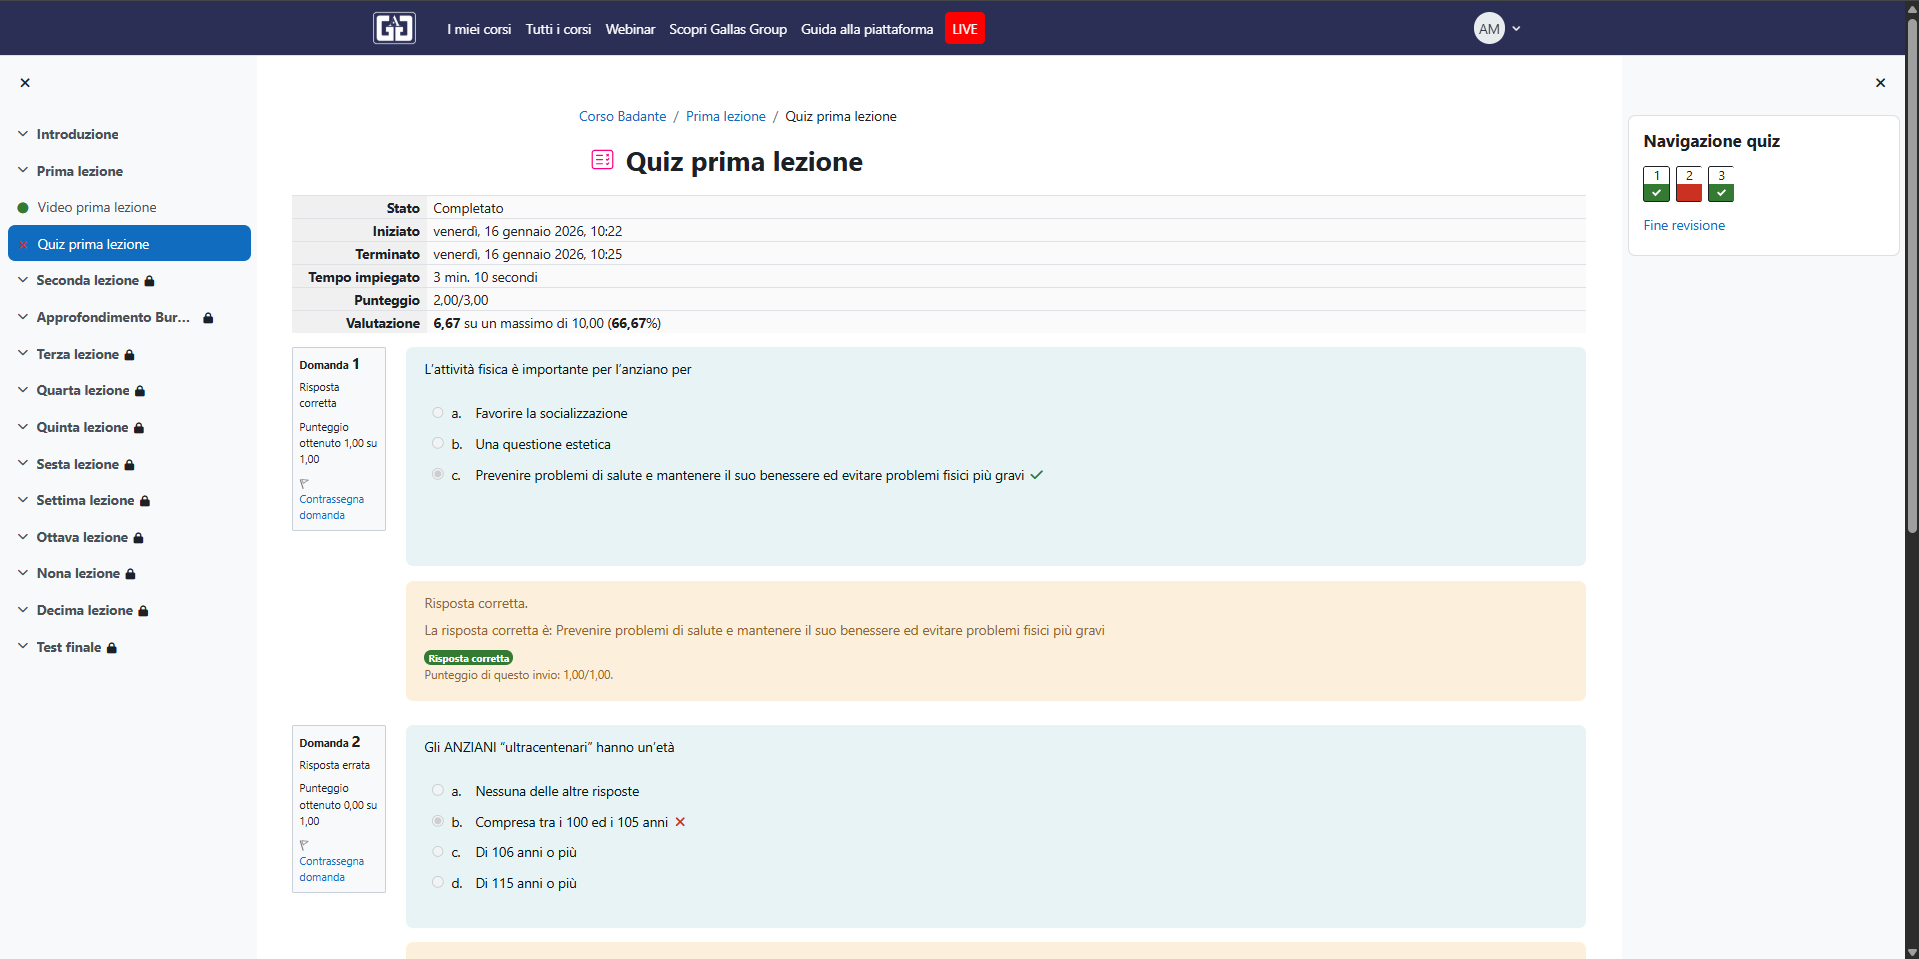Collapse the Prima lezione section

21,170
